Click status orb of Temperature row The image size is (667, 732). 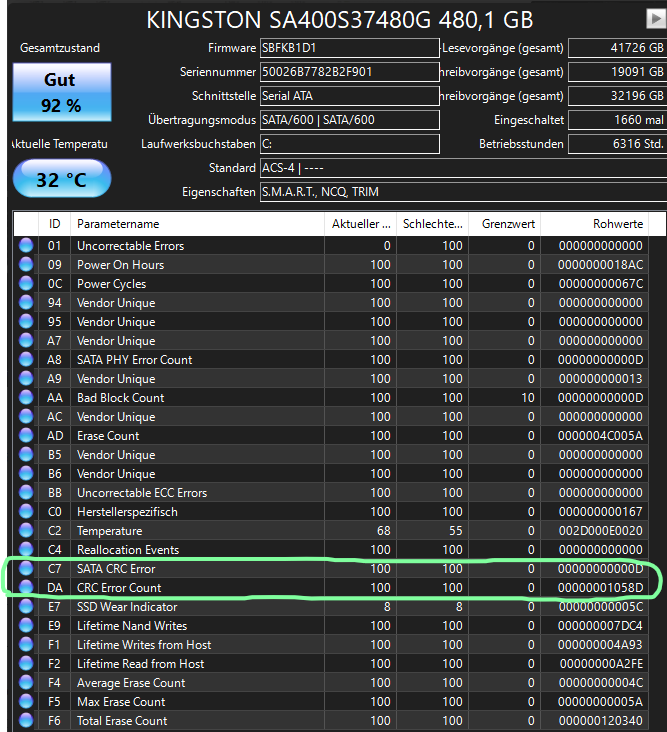(x=26, y=531)
